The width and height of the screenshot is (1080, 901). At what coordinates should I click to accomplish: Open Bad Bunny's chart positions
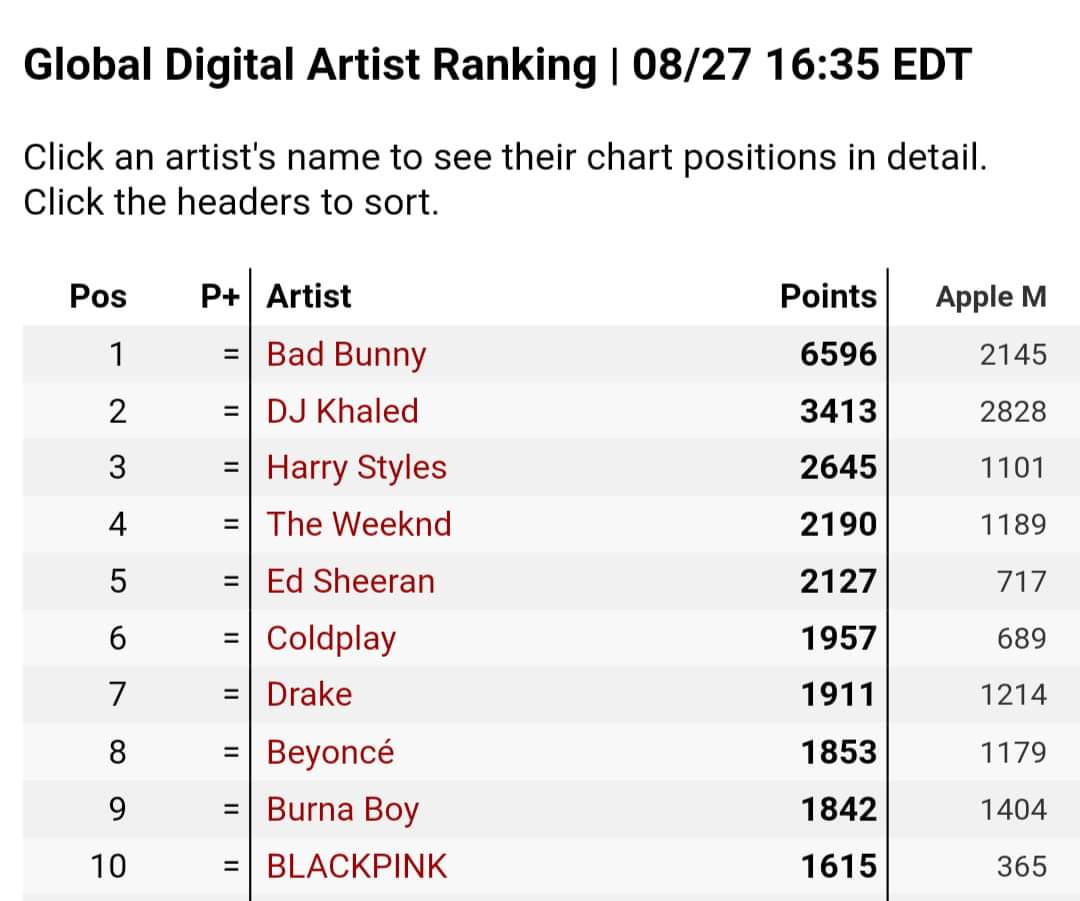pos(346,355)
